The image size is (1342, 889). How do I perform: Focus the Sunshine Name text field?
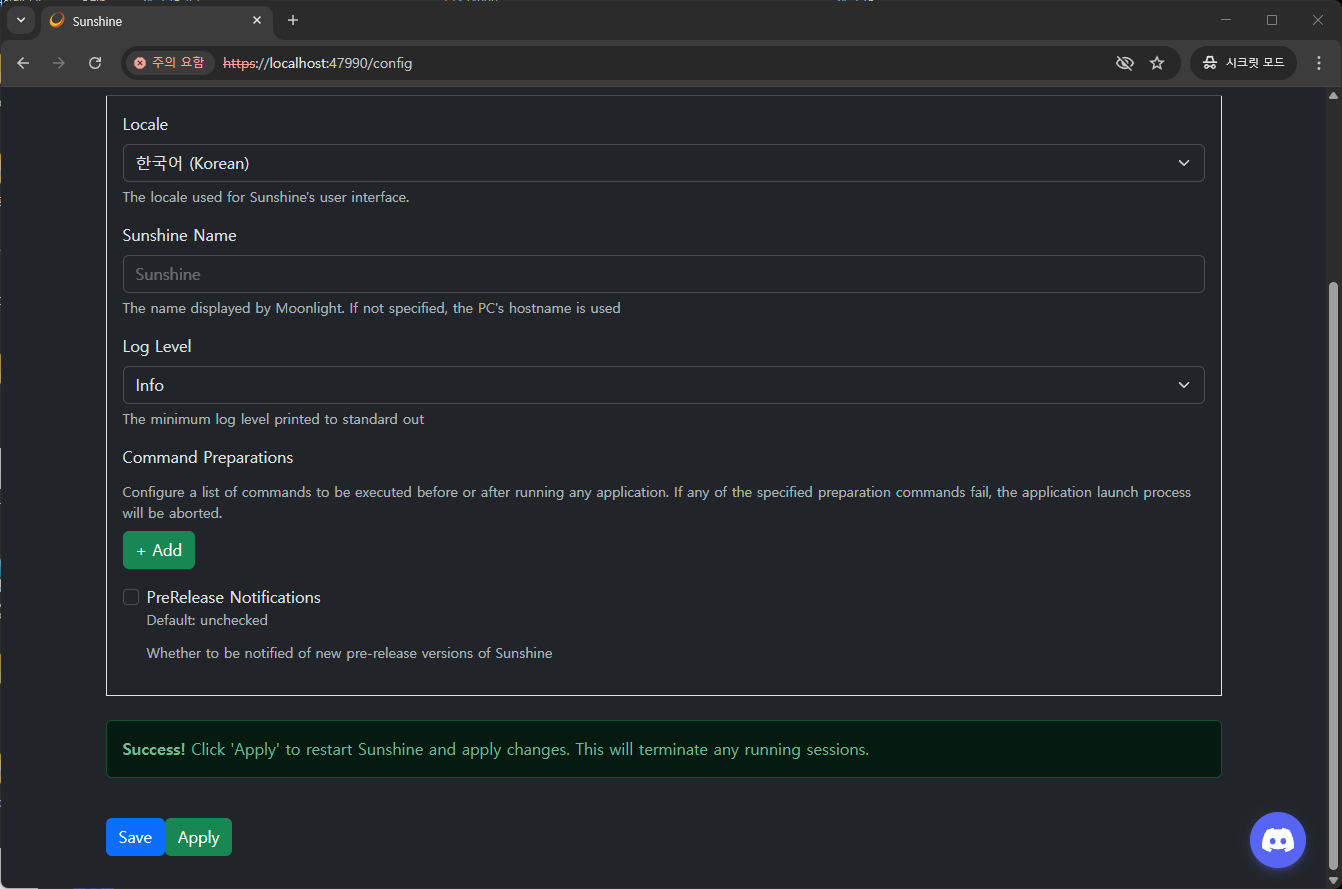(663, 274)
